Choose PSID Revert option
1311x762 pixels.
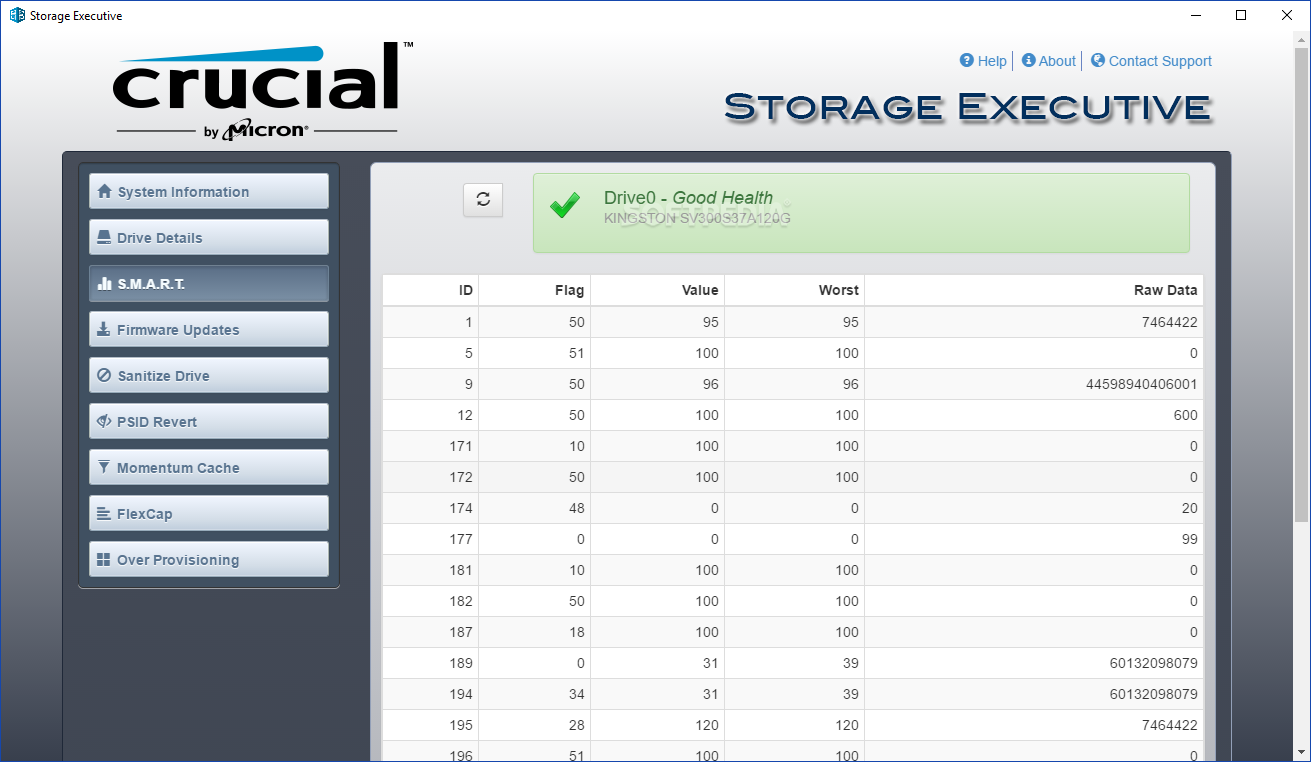(209, 421)
